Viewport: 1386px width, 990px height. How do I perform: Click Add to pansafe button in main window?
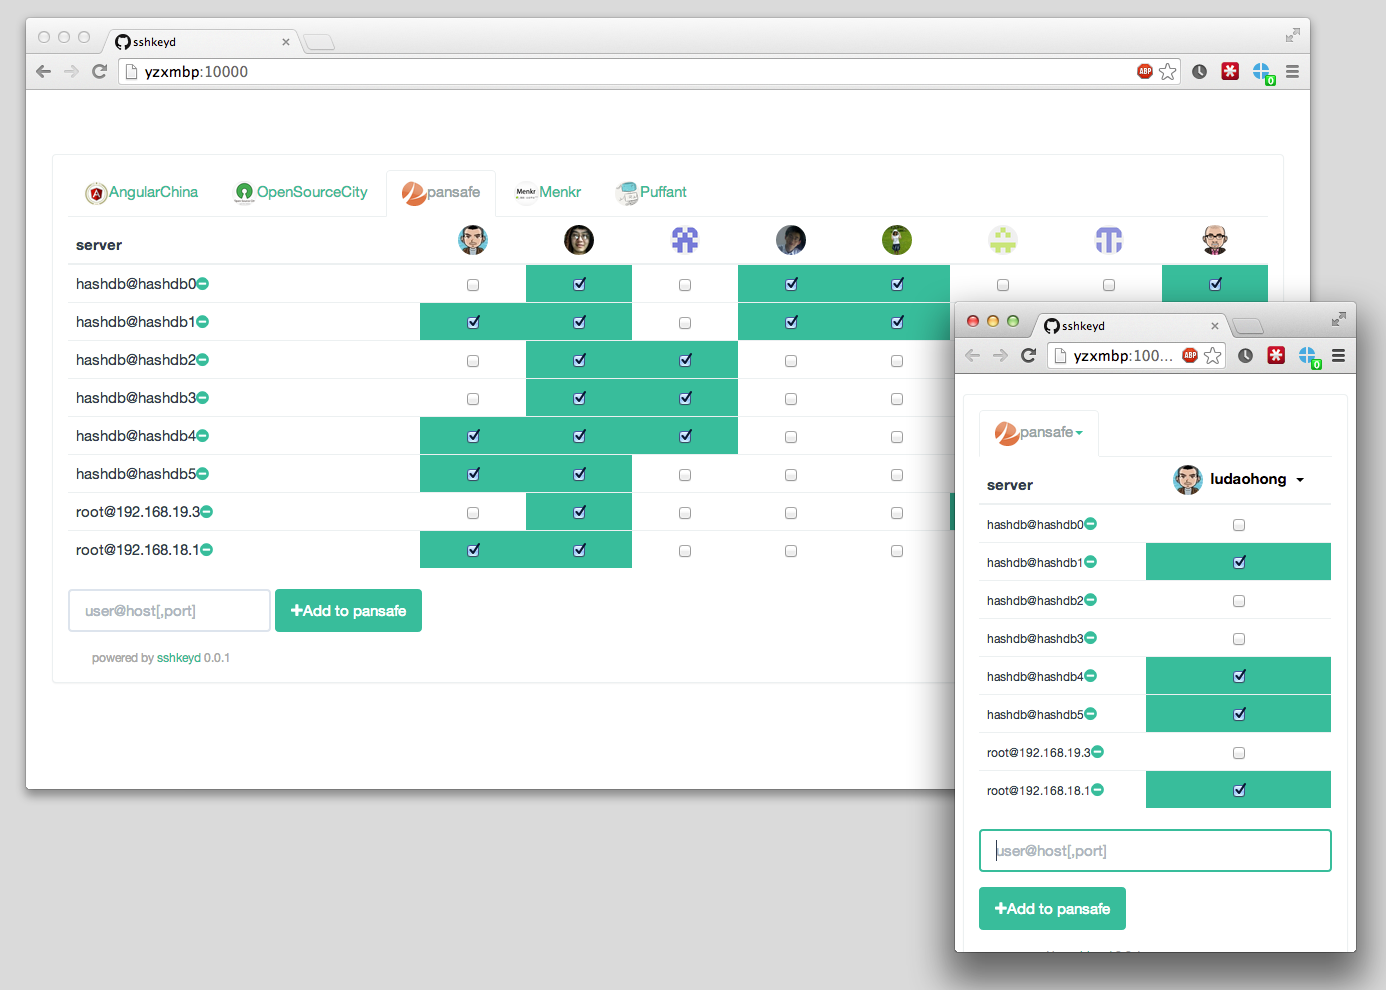[x=348, y=611]
